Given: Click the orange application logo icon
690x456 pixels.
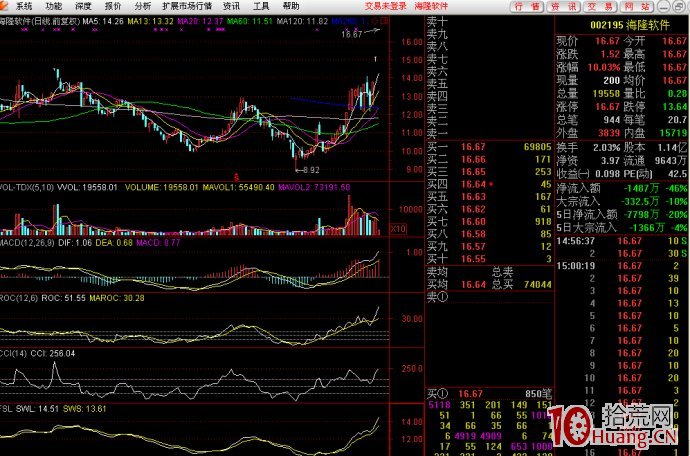Looking at the screenshot, I should [x=4, y=5].
